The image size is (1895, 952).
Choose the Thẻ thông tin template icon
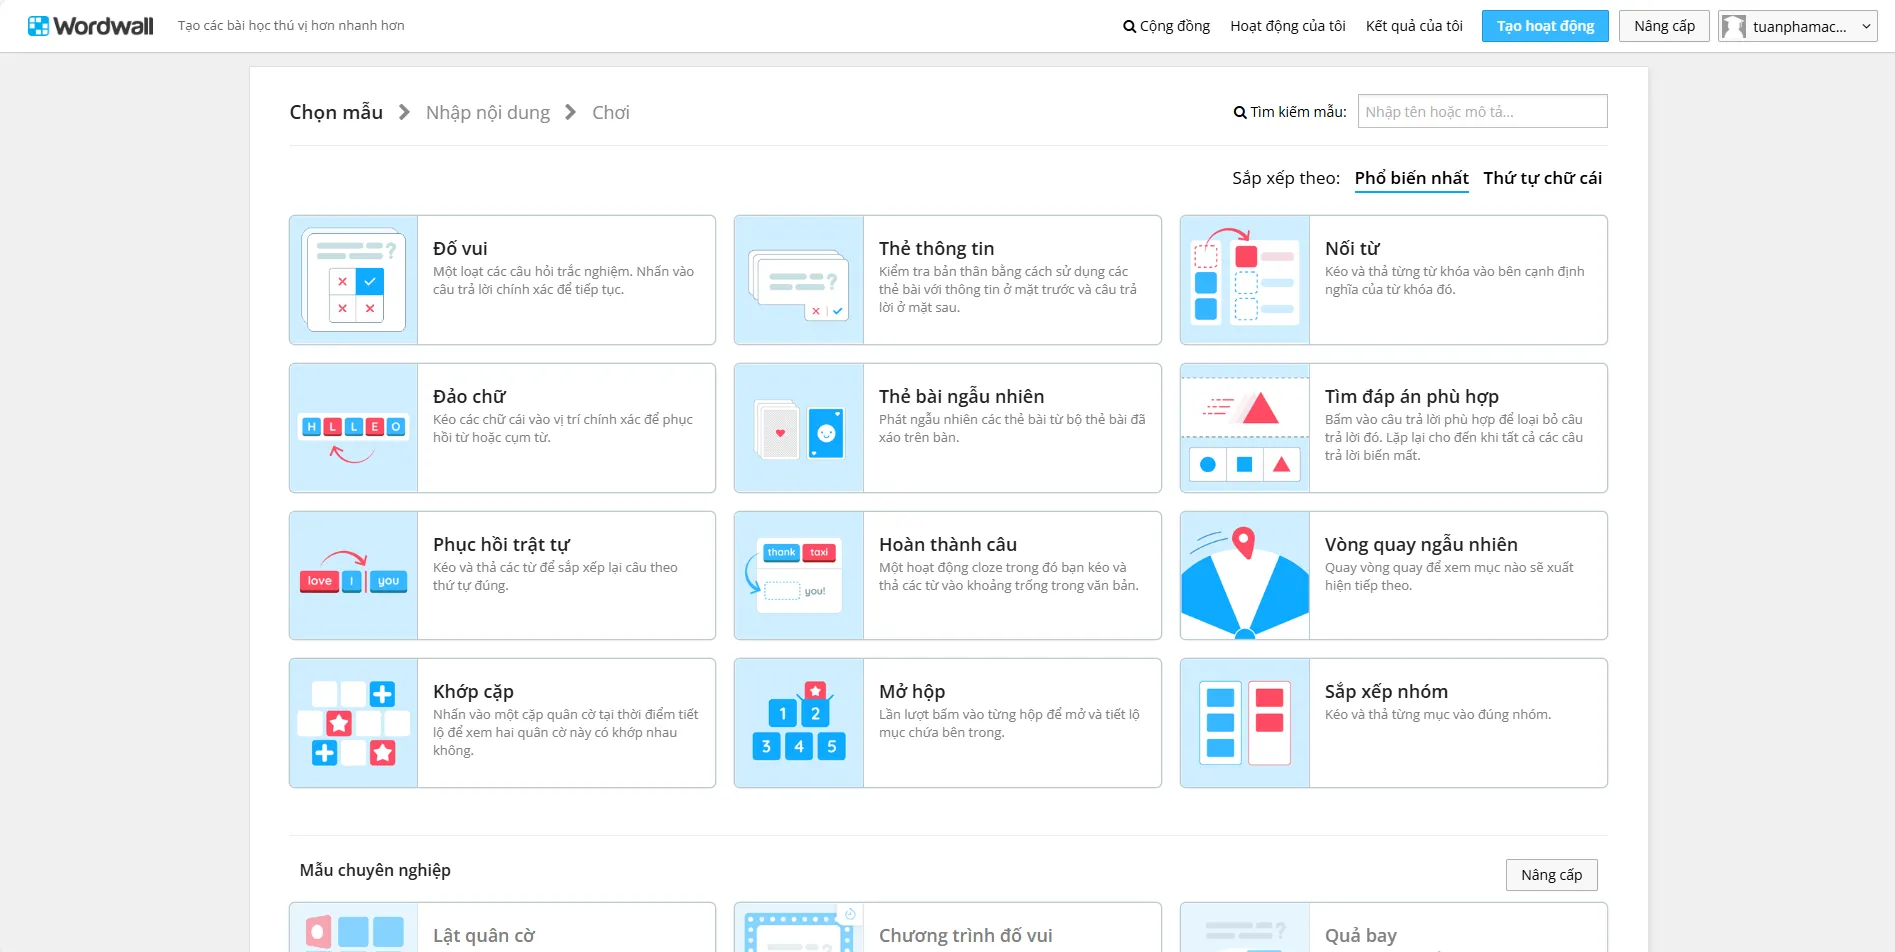799,281
